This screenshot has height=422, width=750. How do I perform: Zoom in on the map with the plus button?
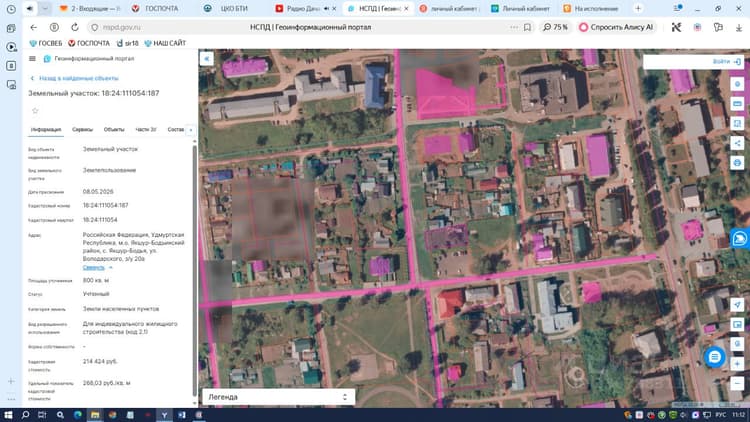pyautogui.click(x=737, y=364)
